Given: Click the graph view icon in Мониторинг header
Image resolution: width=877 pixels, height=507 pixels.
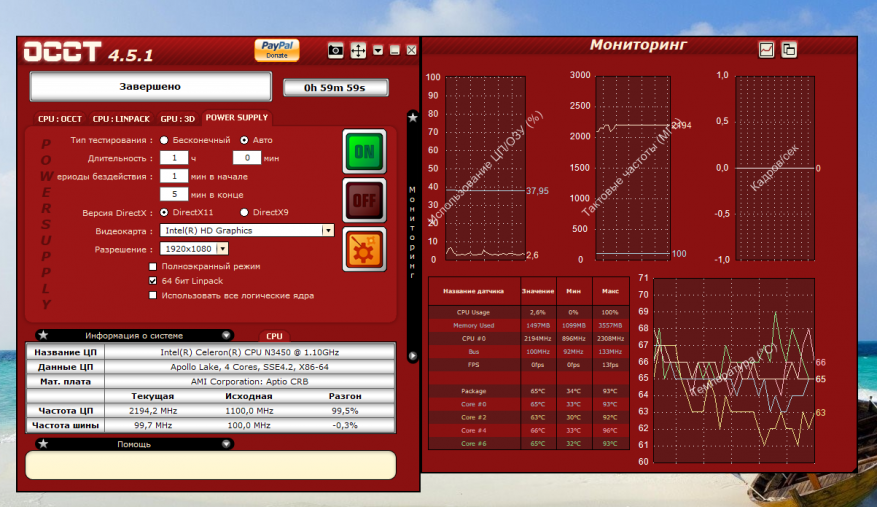Looking at the screenshot, I should click(766, 50).
